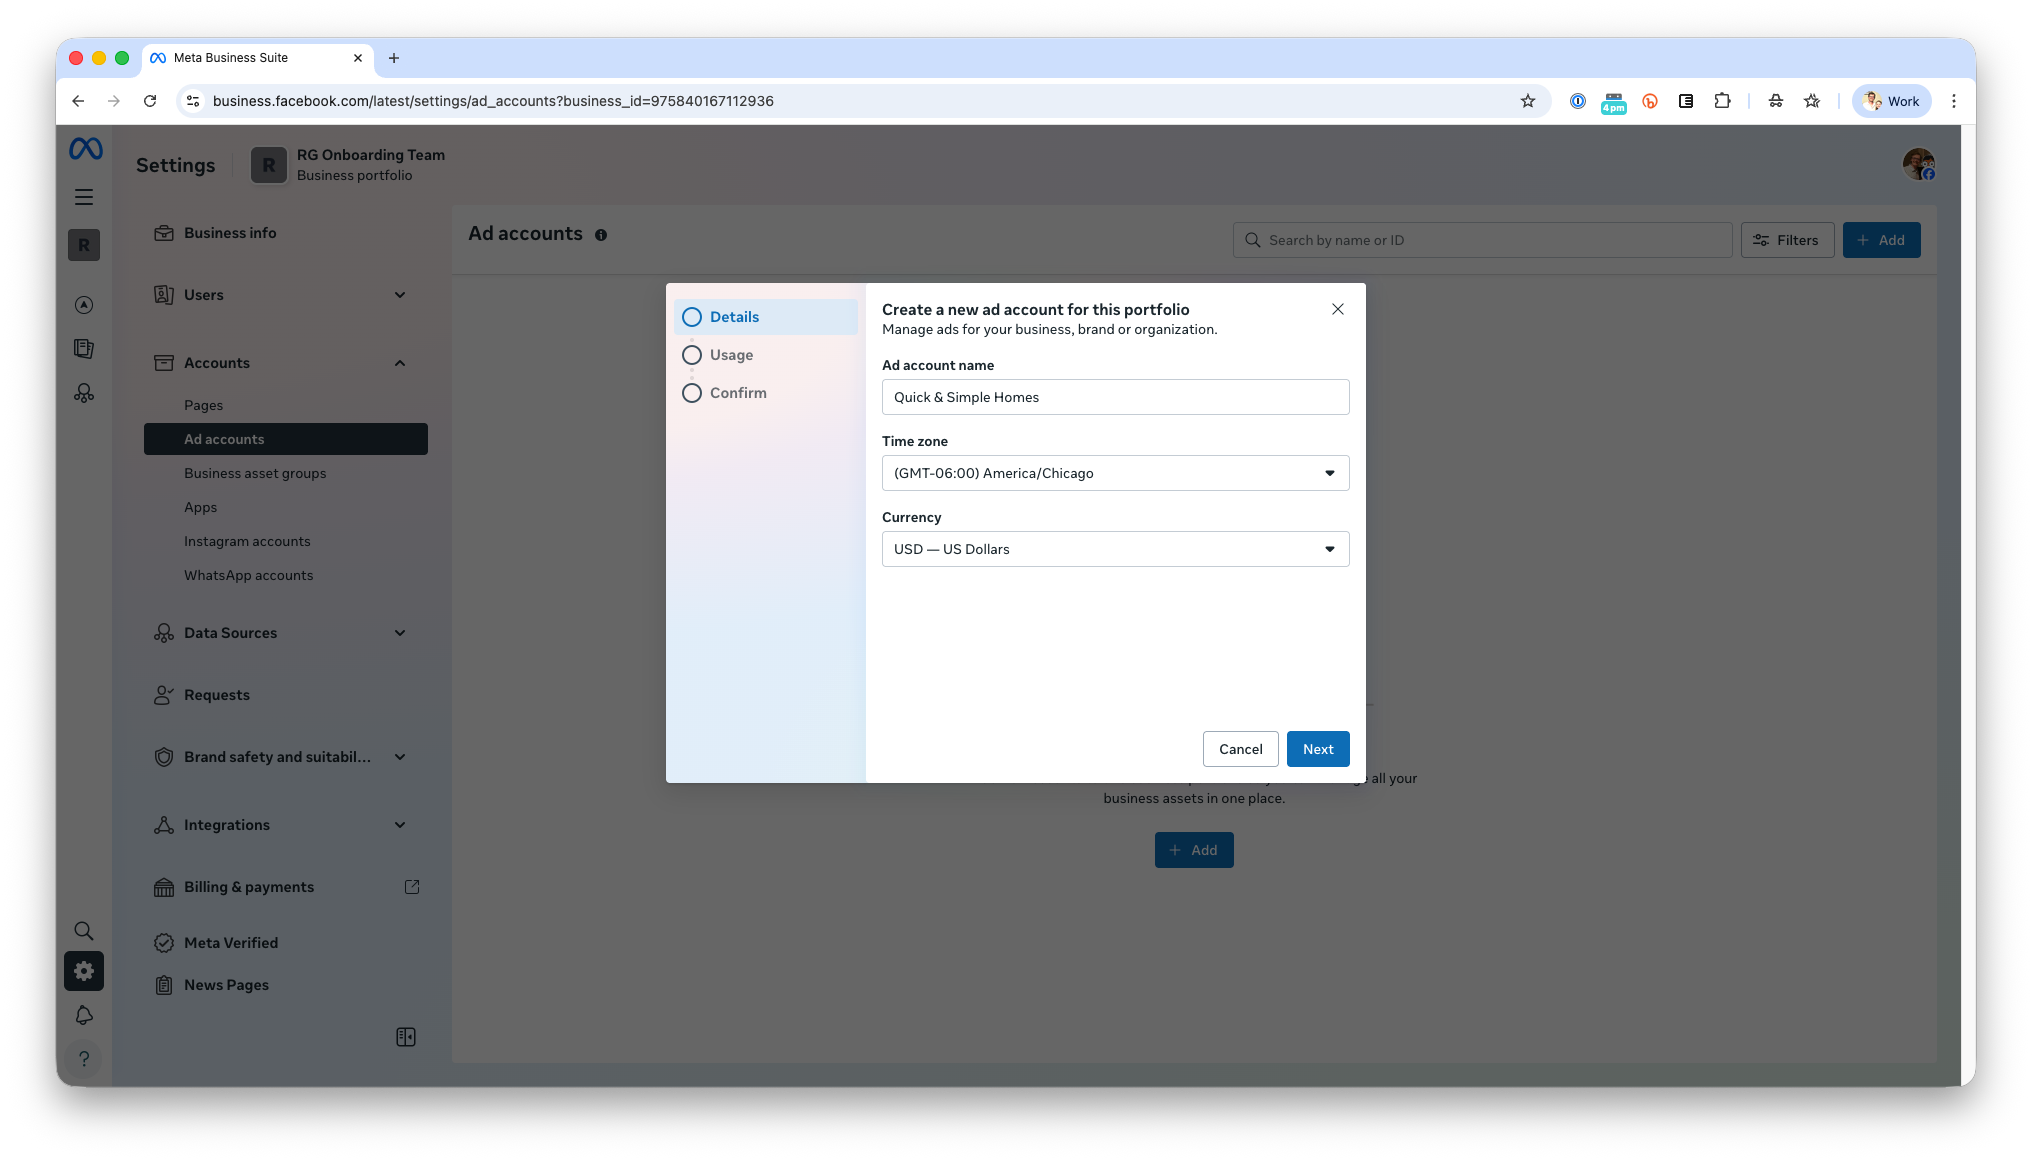Click the search magnifier in left rail
The height and width of the screenshot is (1161, 2032).
(84, 931)
